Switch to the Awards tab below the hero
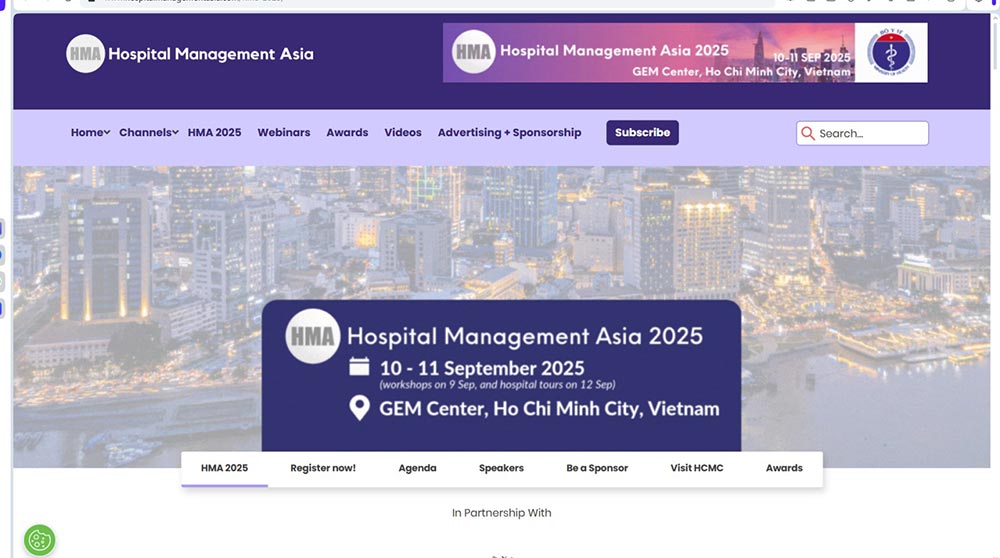 click(784, 468)
